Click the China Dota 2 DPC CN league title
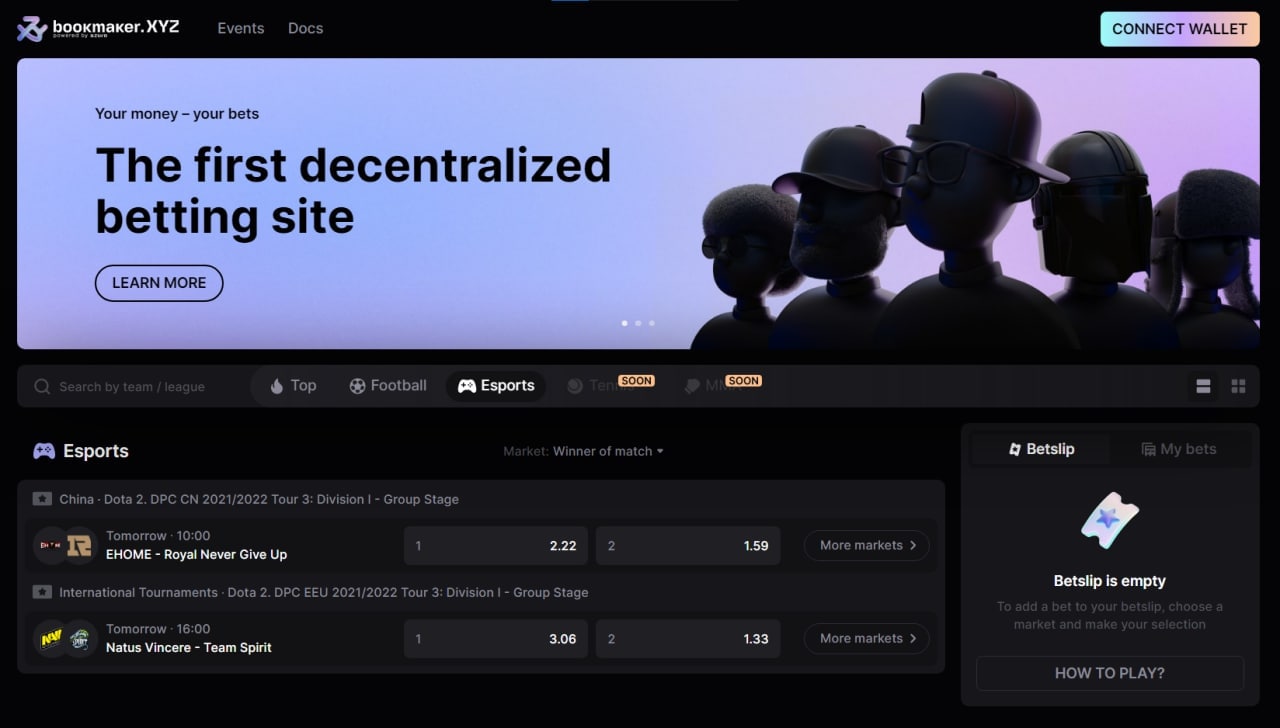 (x=259, y=499)
